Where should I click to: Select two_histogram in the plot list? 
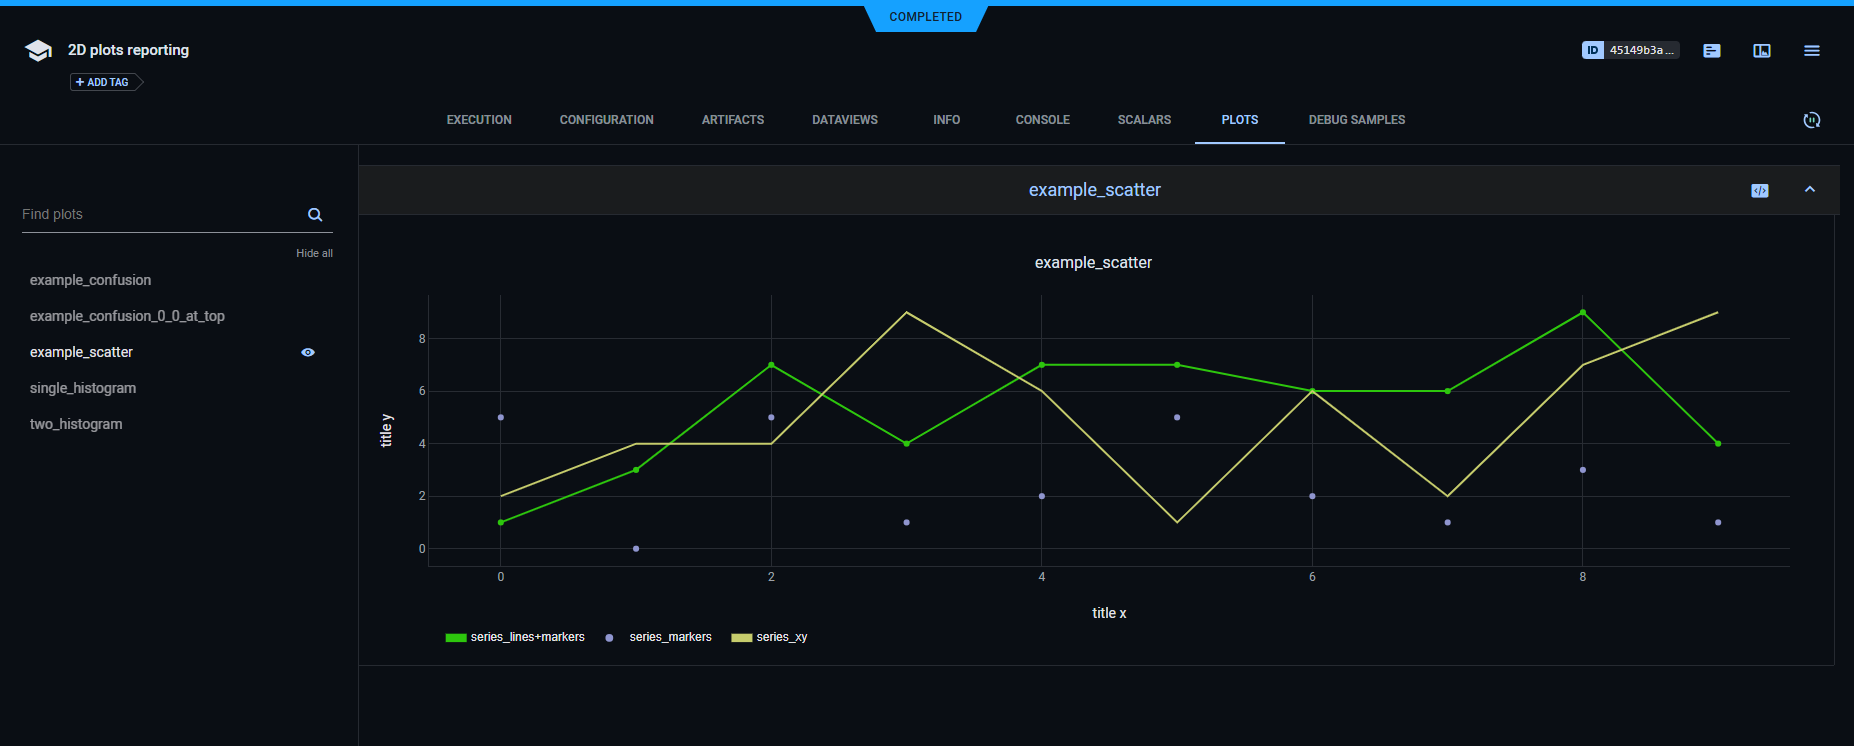point(76,424)
